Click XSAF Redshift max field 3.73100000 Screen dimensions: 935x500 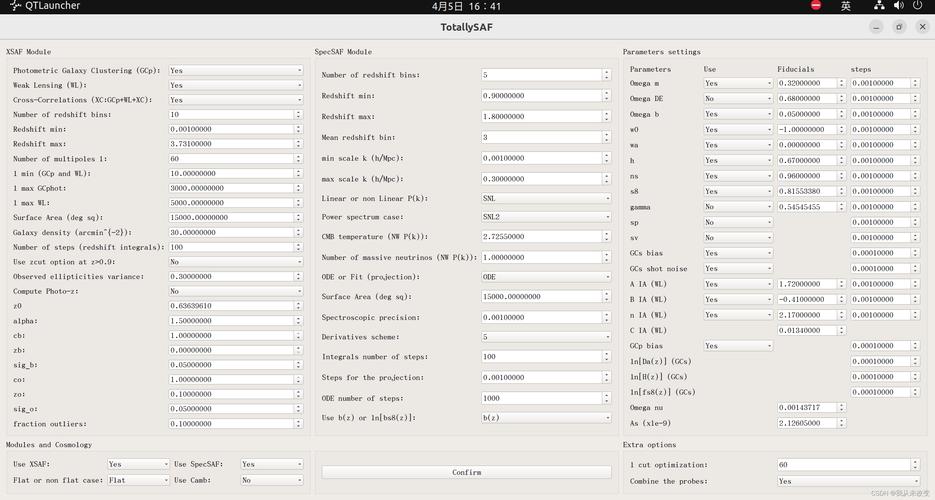tap(236, 144)
